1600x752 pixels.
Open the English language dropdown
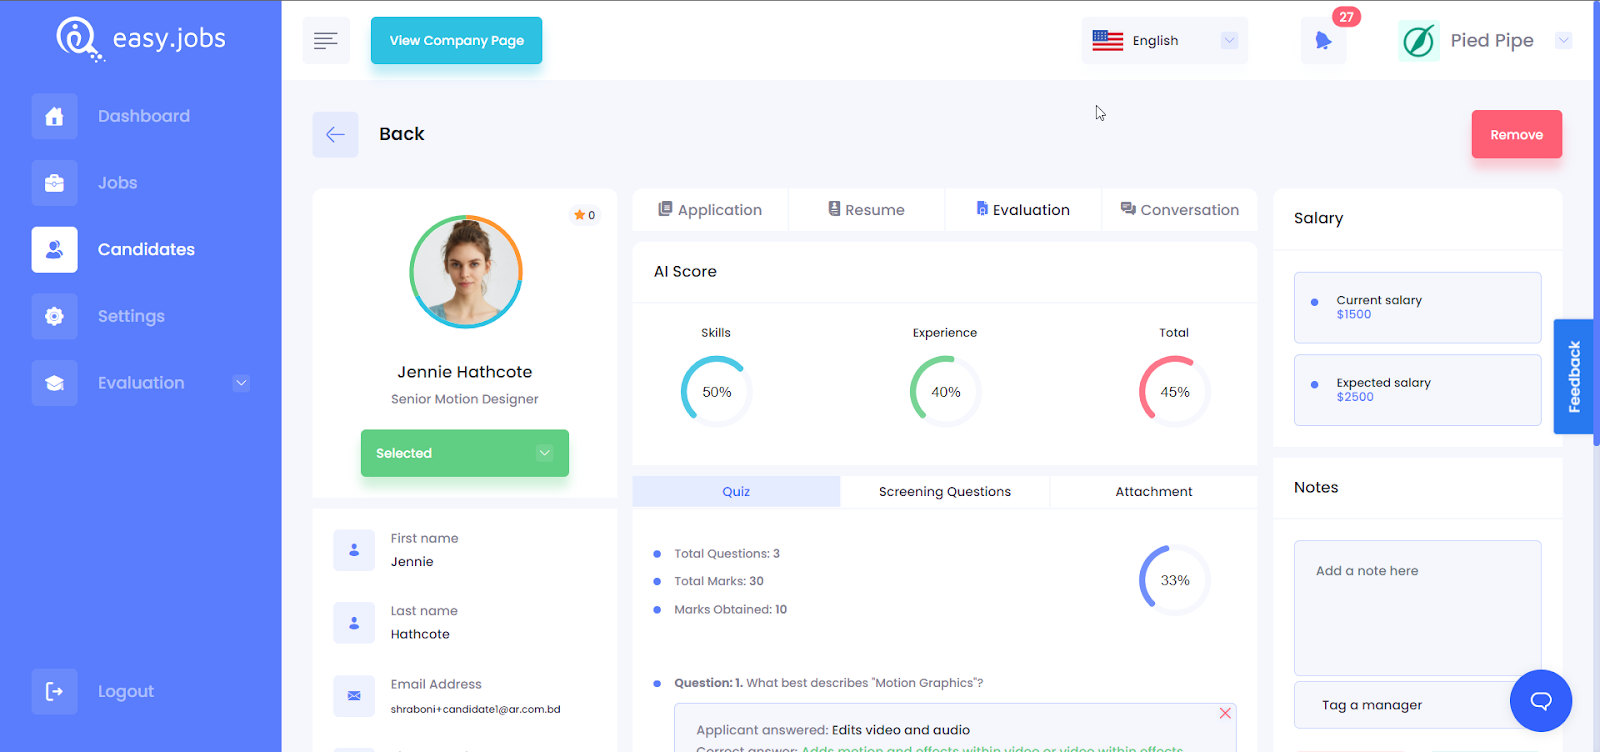pos(1164,40)
